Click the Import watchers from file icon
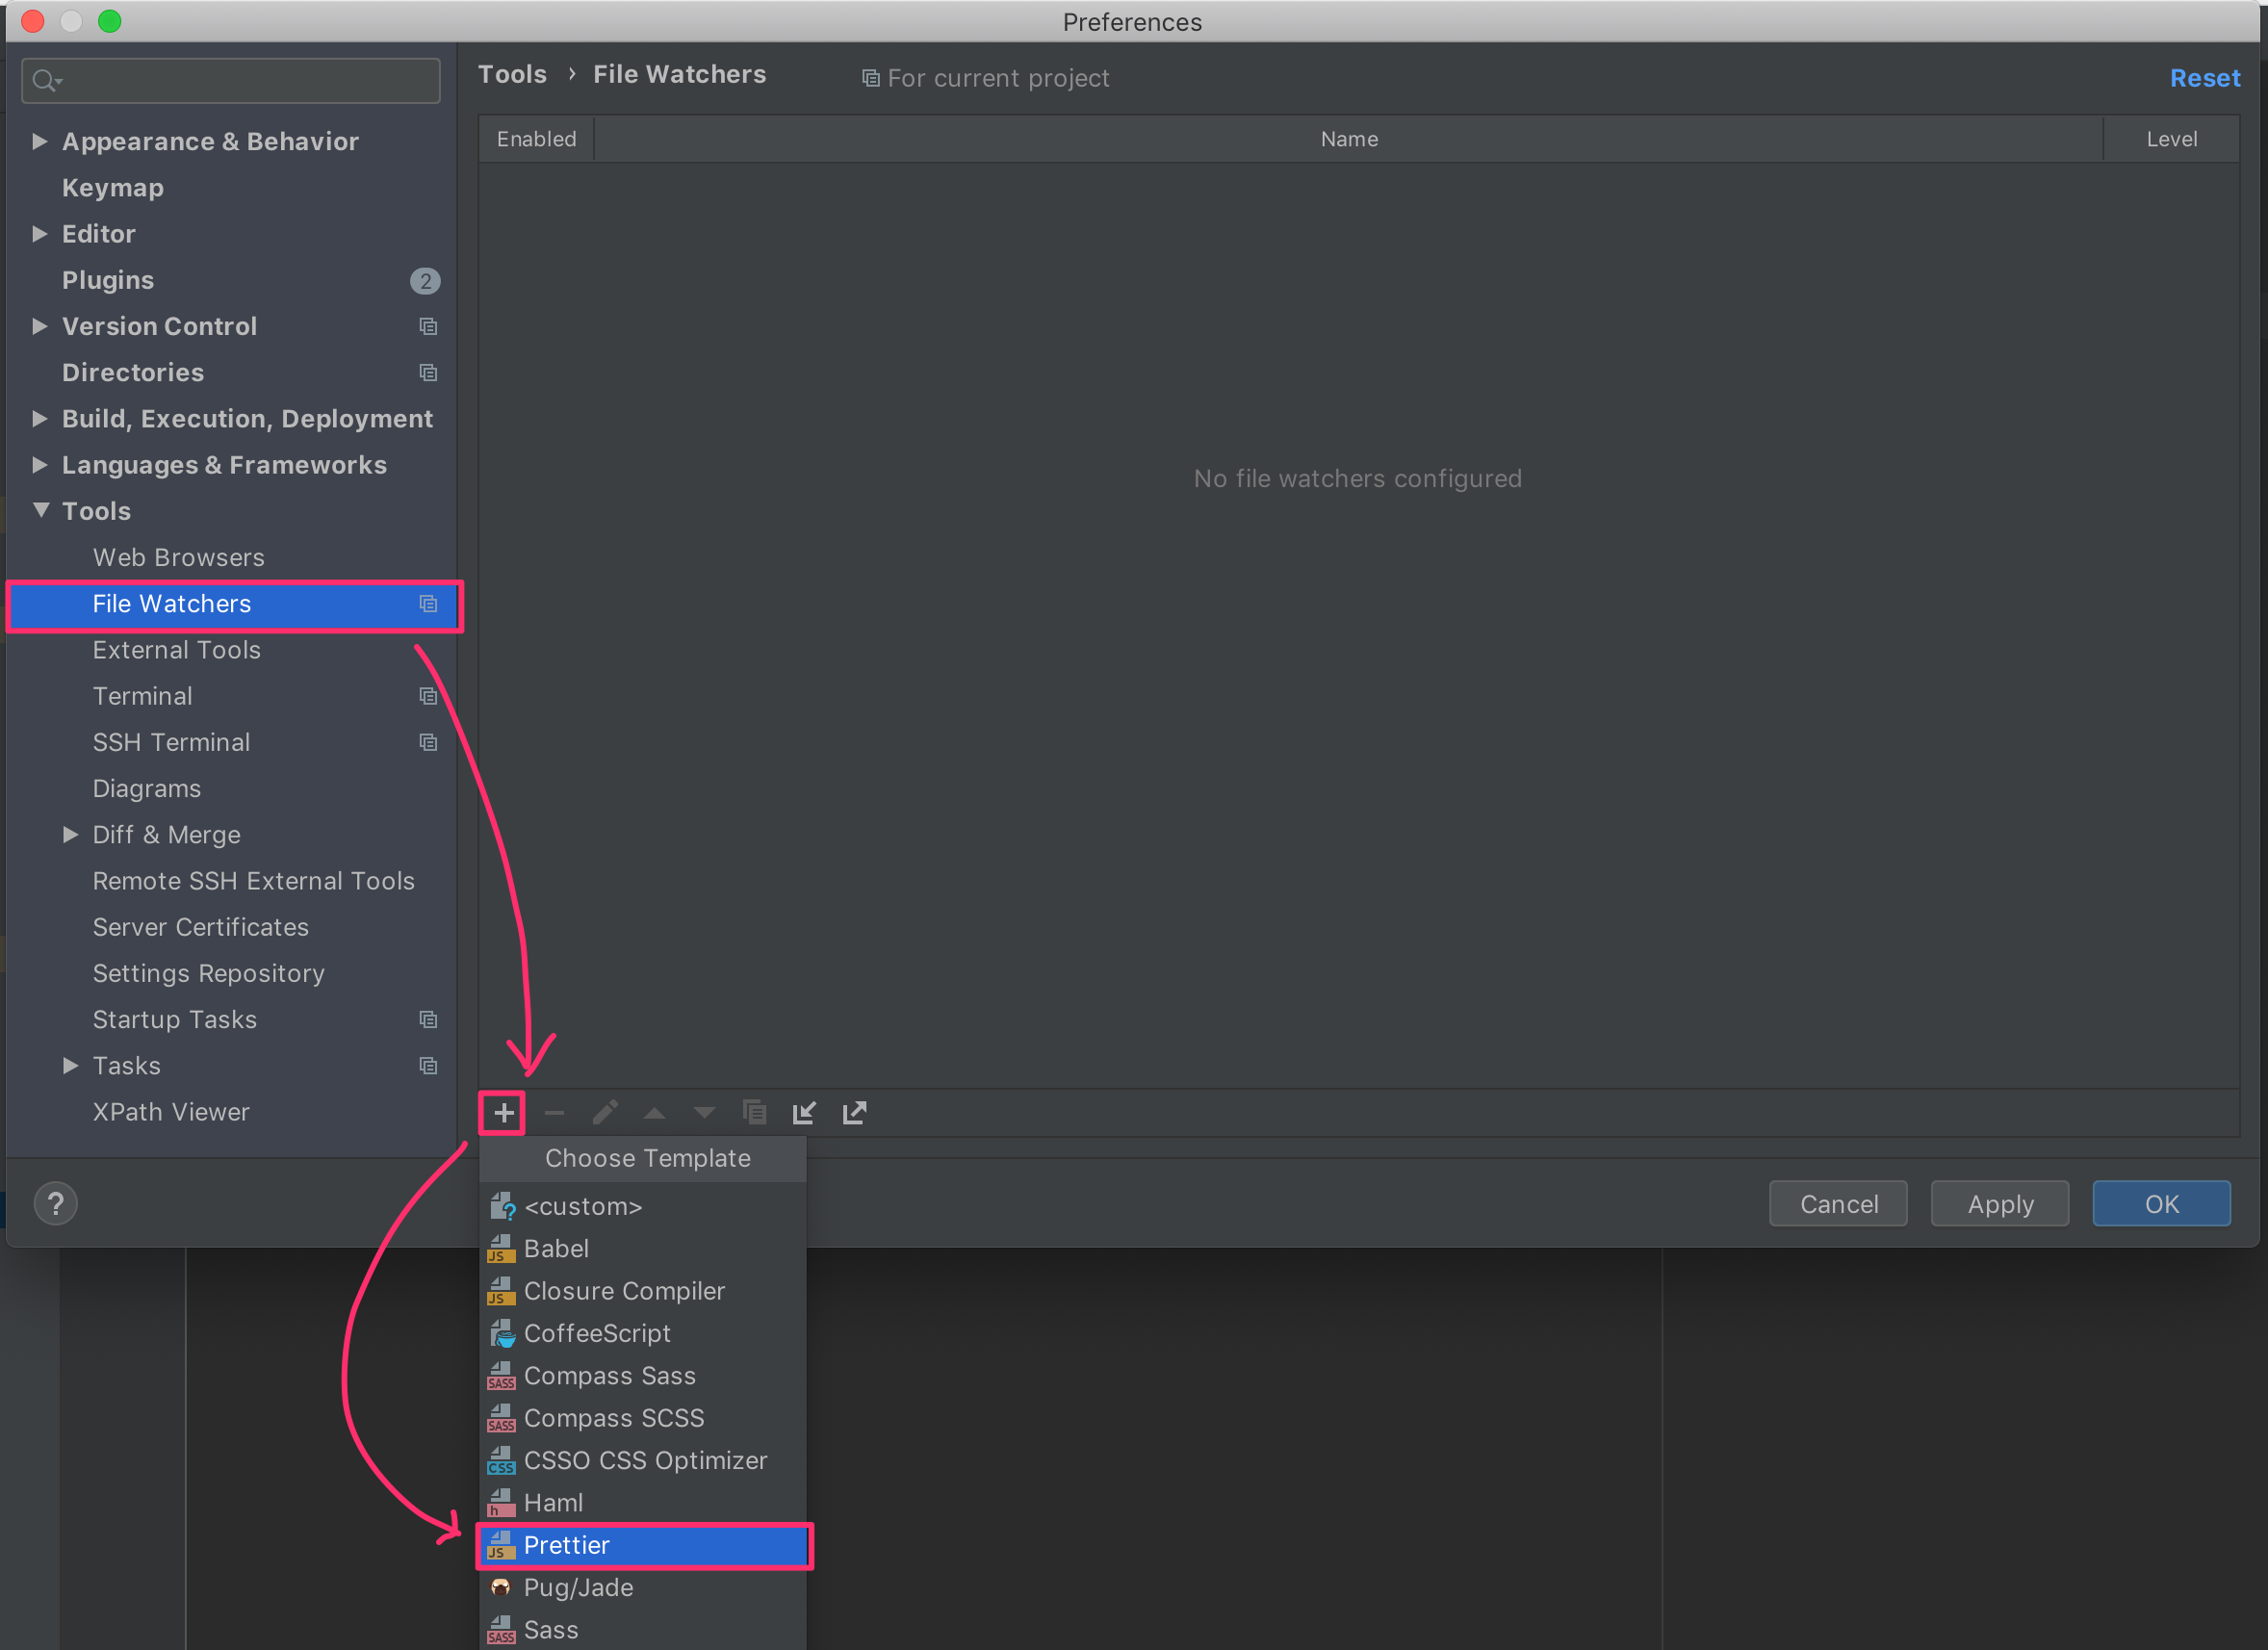Image resolution: width=2268 pixels, height=1650 pixels. [x=801, y=1111]
